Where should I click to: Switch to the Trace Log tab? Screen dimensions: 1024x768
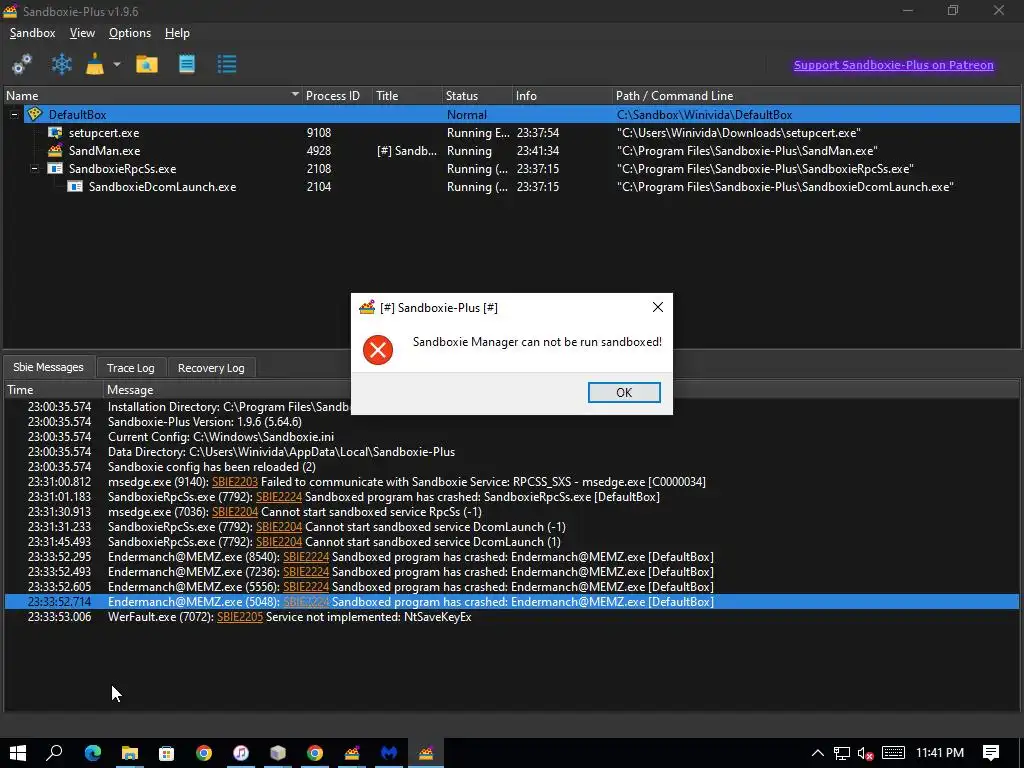coord(131,368)
